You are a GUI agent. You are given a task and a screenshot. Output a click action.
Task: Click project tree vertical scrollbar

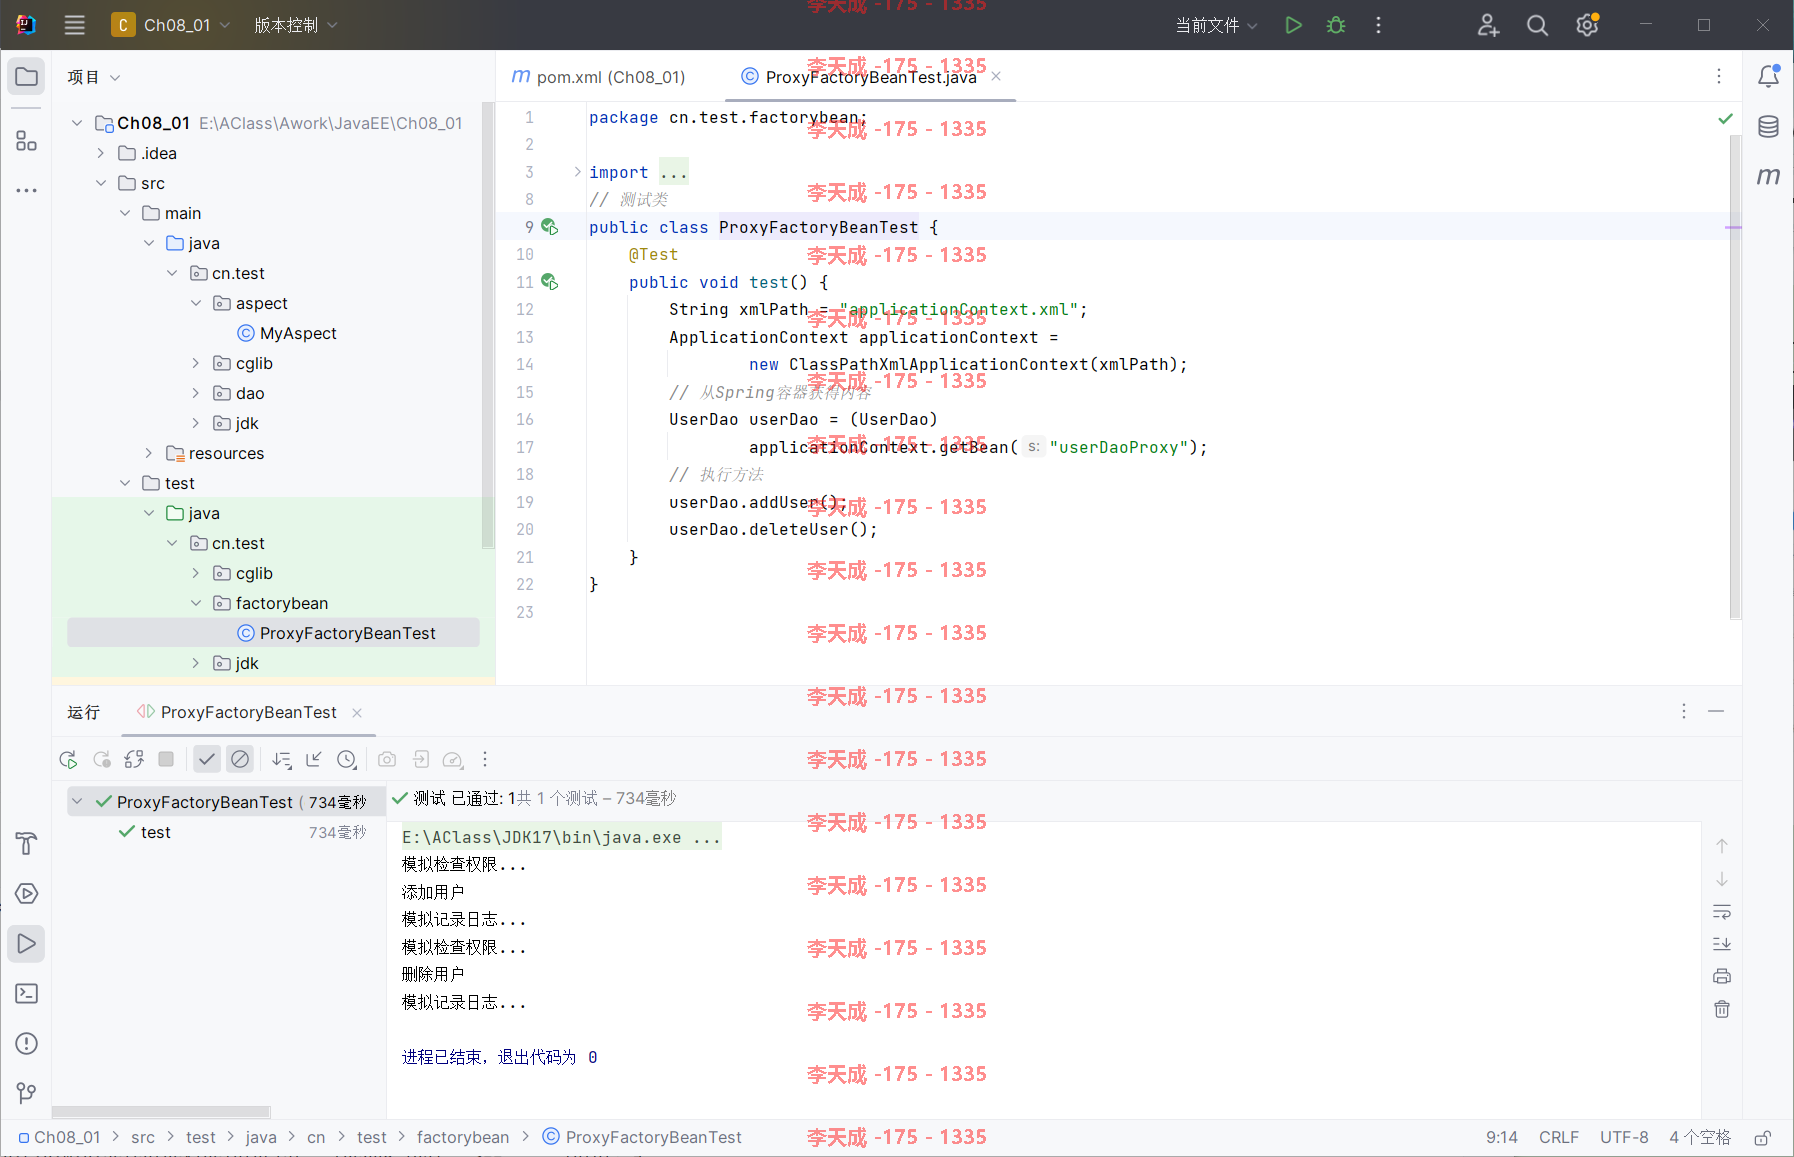(x=488, y=325)
